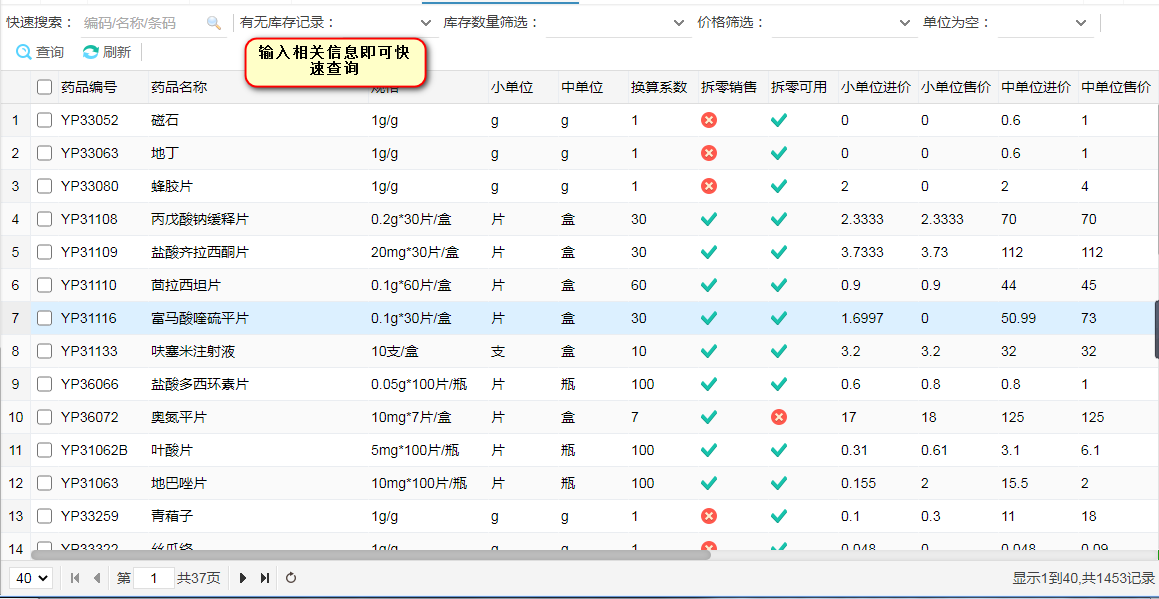1159x599 pixels.
Task: Click the horizontal scrollbar thumb
Action: coord(370,555)
